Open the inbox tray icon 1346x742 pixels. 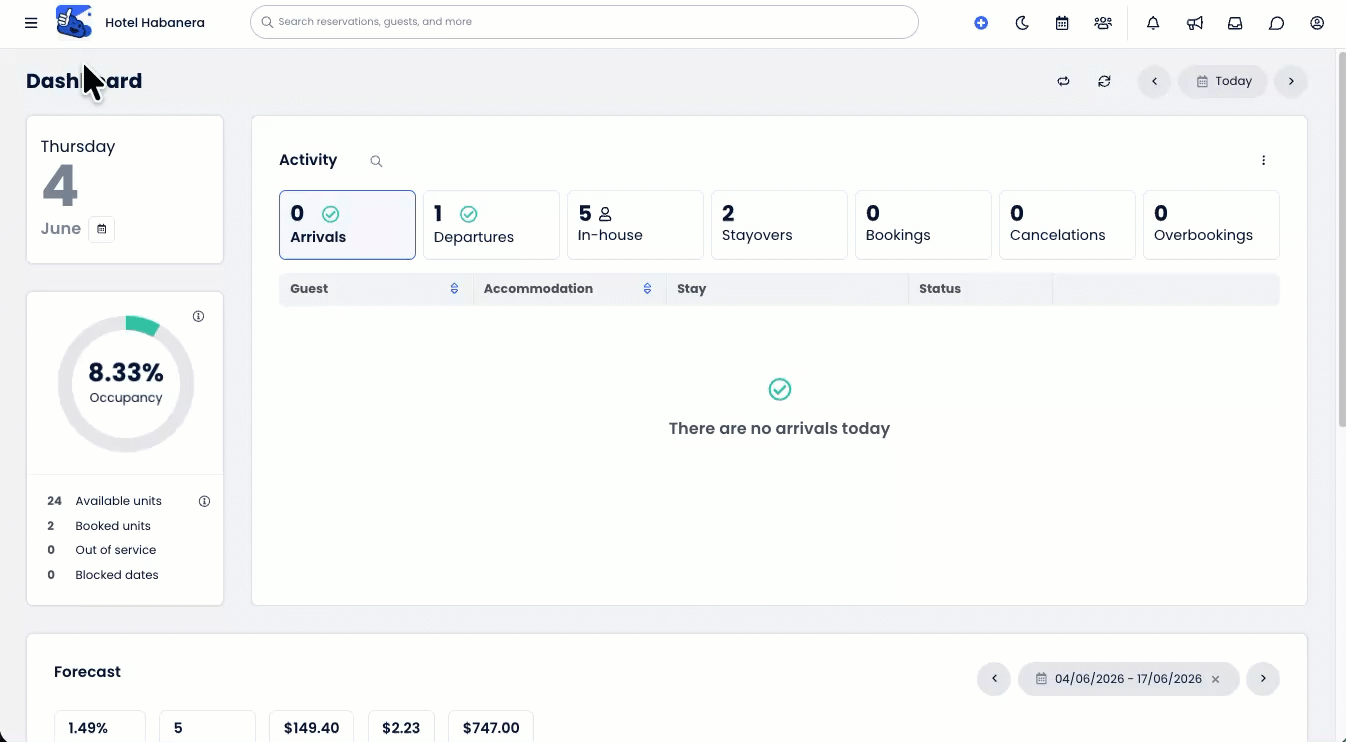pos(1235,22)
